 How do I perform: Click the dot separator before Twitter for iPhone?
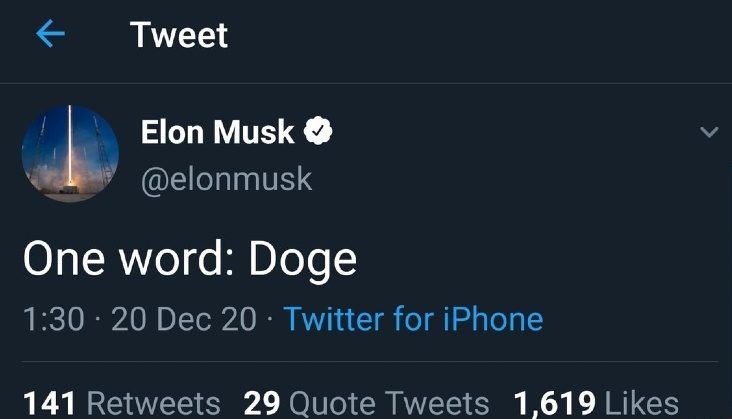click(270, 320)
